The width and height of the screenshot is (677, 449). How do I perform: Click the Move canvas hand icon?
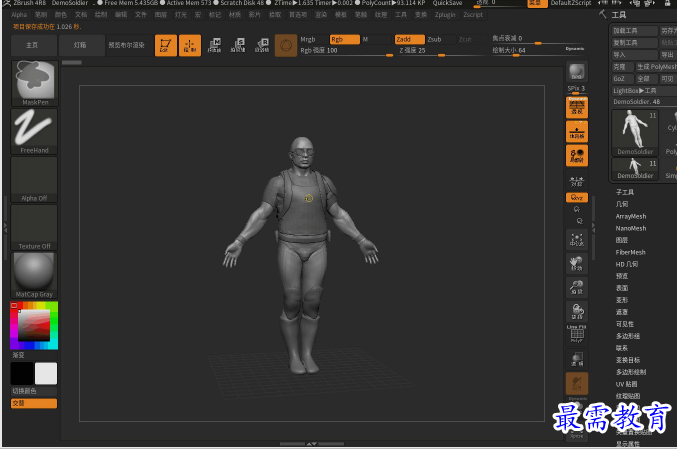[x=577, y=263]
